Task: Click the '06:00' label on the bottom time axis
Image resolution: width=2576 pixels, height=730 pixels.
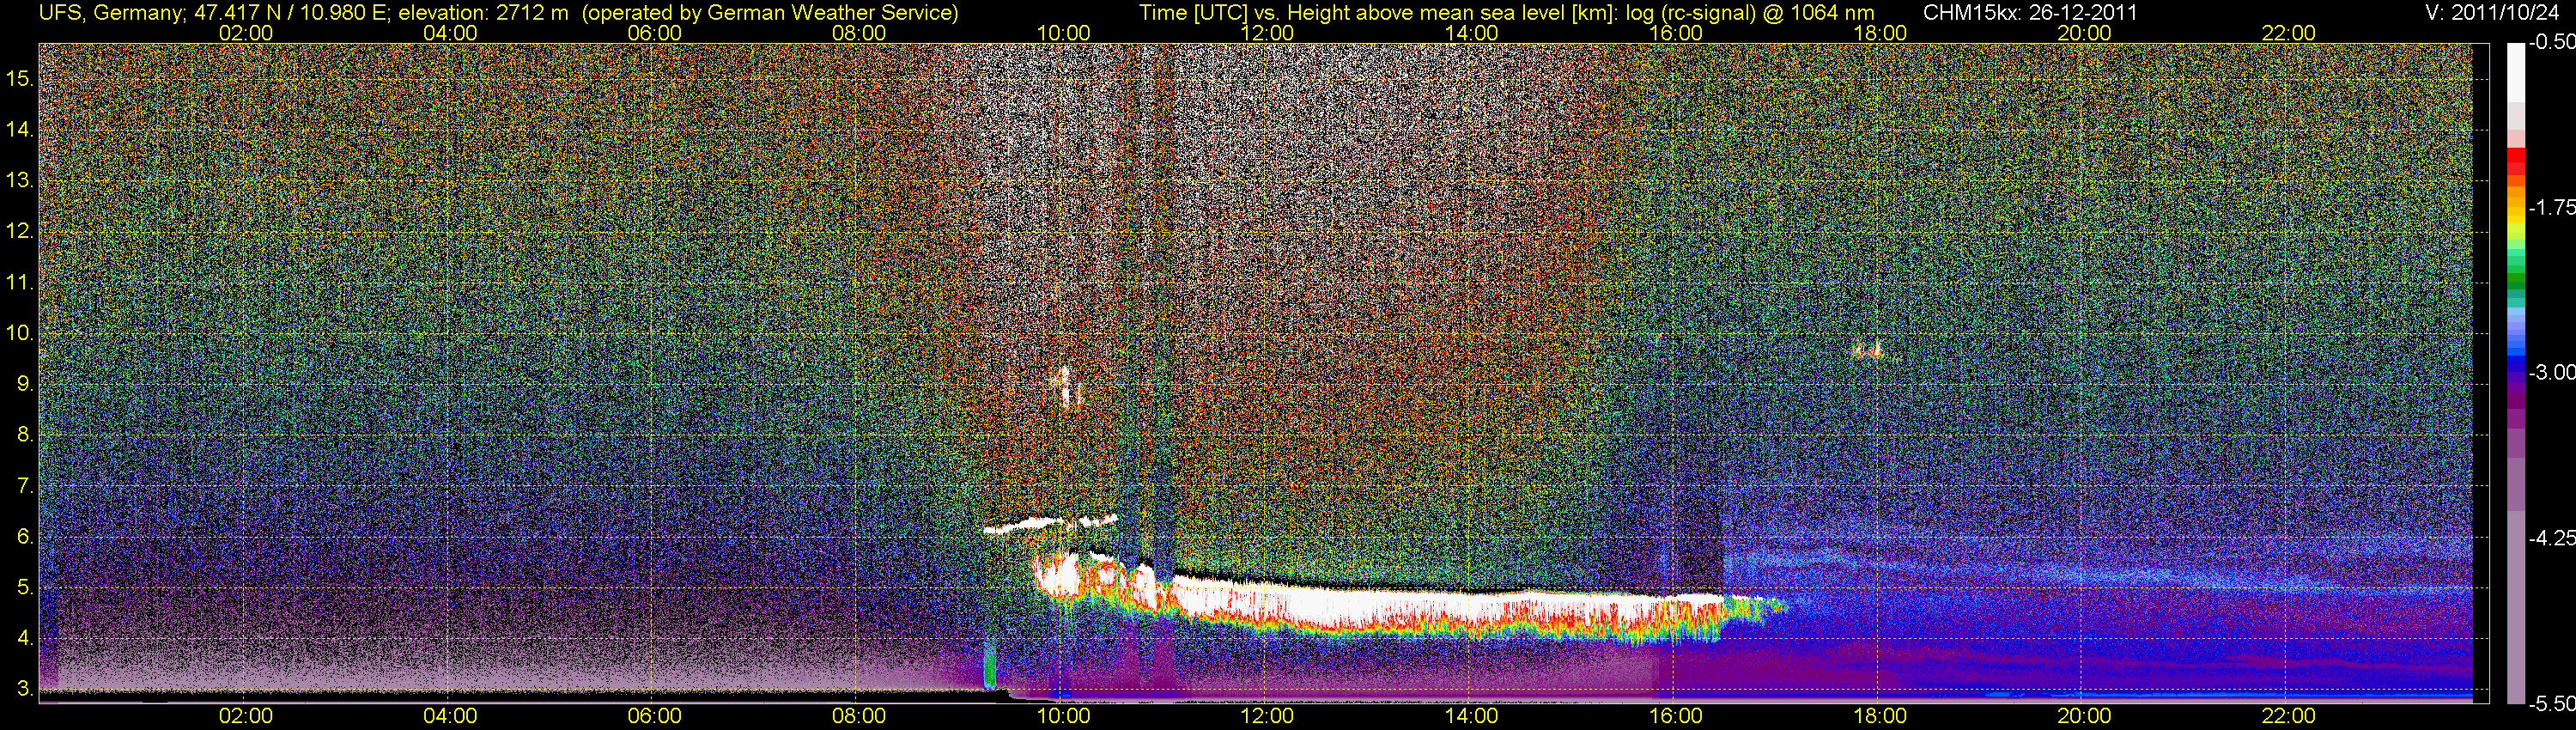Action: (654, 716)
